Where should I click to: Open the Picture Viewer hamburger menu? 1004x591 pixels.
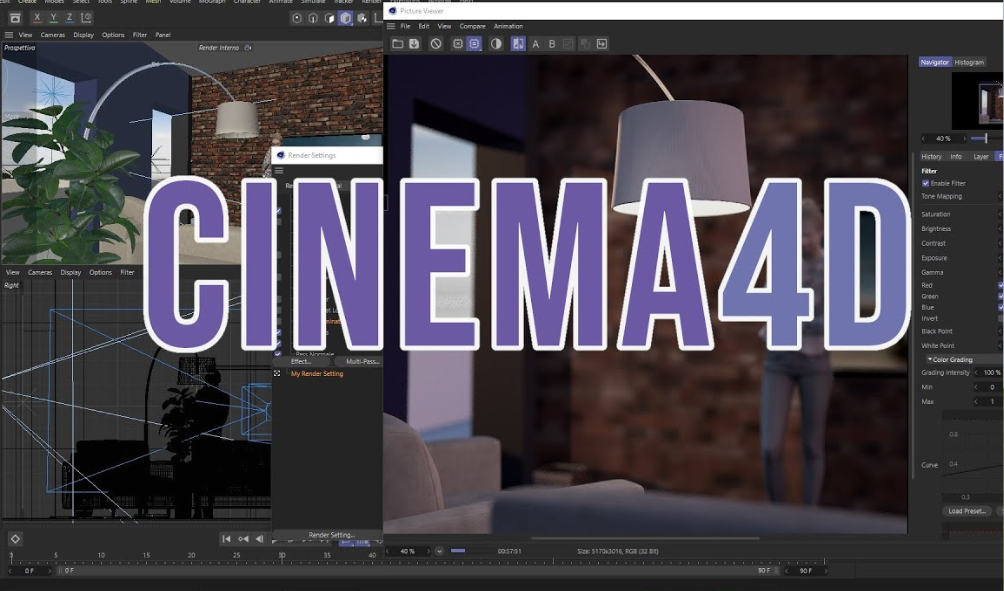[391, 26]
